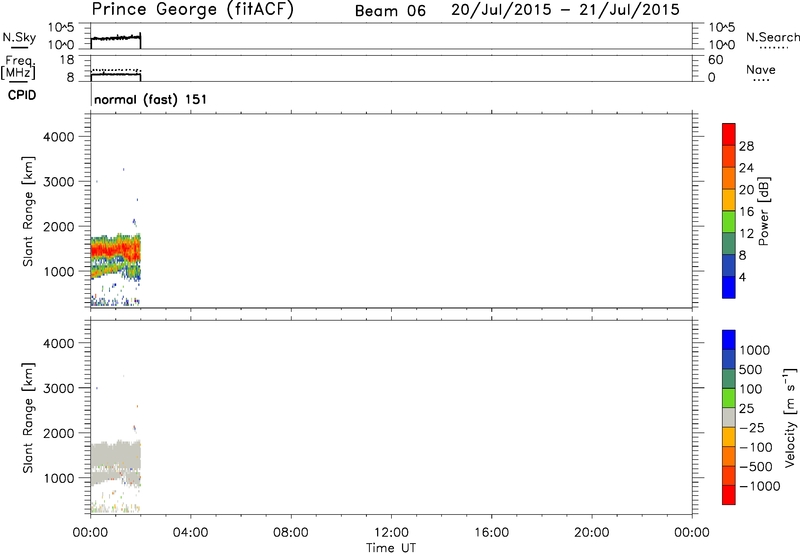Click the '3000' tick in velocity panel
The height and width of the screenshot is (554, 800).
[59, 388]
